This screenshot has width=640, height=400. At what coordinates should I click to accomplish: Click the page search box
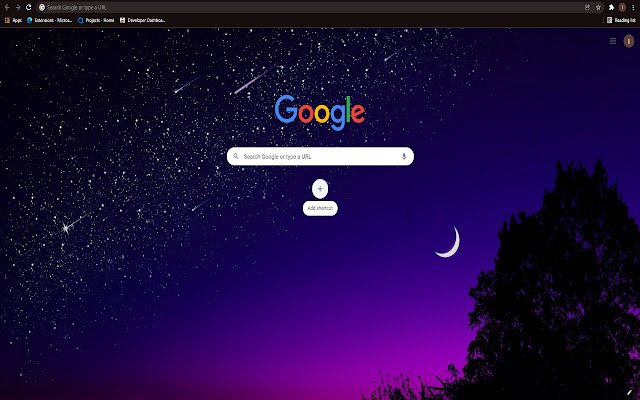[x=320, y=156]
